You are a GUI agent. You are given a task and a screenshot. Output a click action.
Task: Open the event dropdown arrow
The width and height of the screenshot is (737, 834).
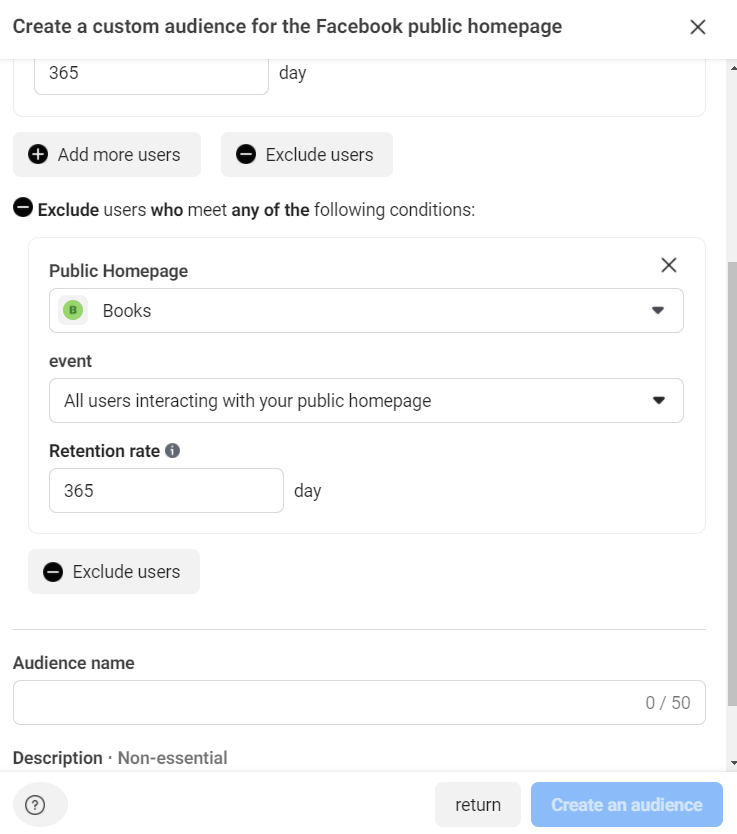coord(658,400)
